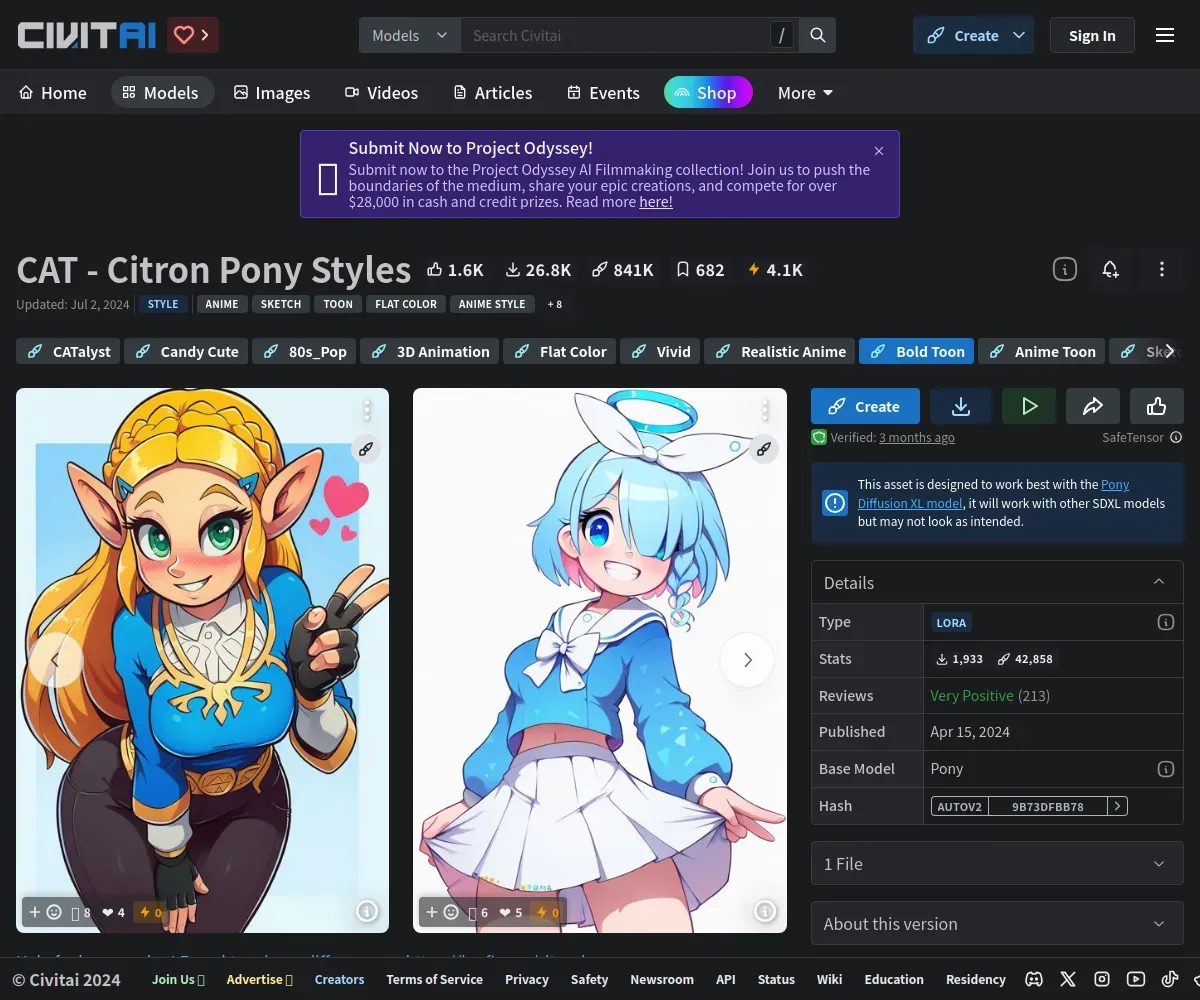Toggle the 682 bookmark collection stat
The height and width of the screenshot is (1000, 1200).
pos(700,270)
